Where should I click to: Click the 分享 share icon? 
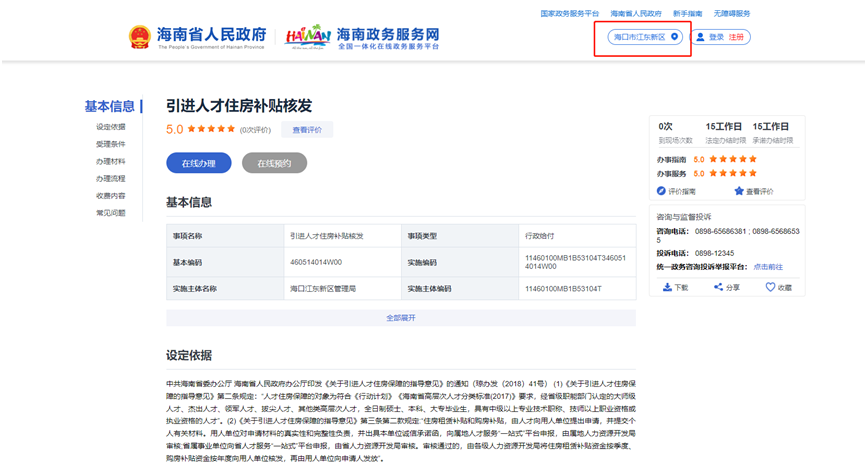point(718,287)
